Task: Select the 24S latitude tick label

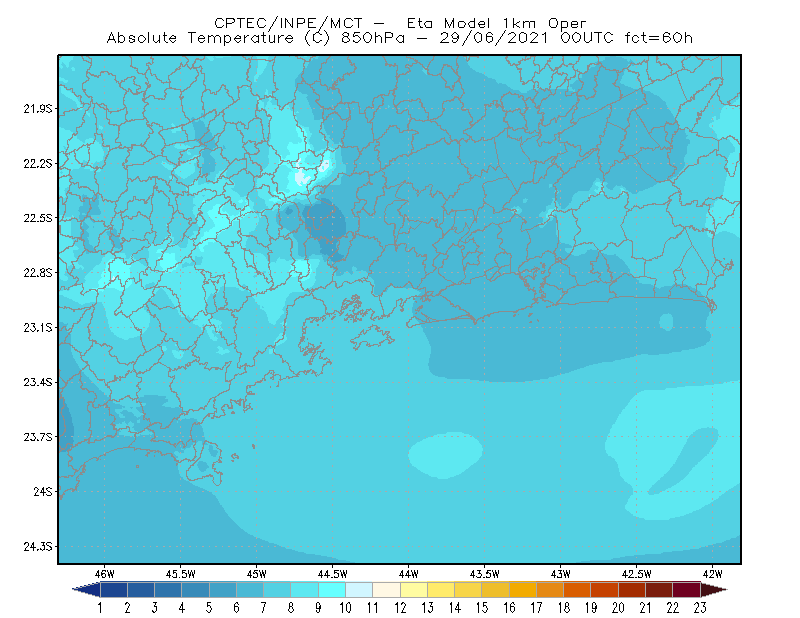Action: coord(43,491)
